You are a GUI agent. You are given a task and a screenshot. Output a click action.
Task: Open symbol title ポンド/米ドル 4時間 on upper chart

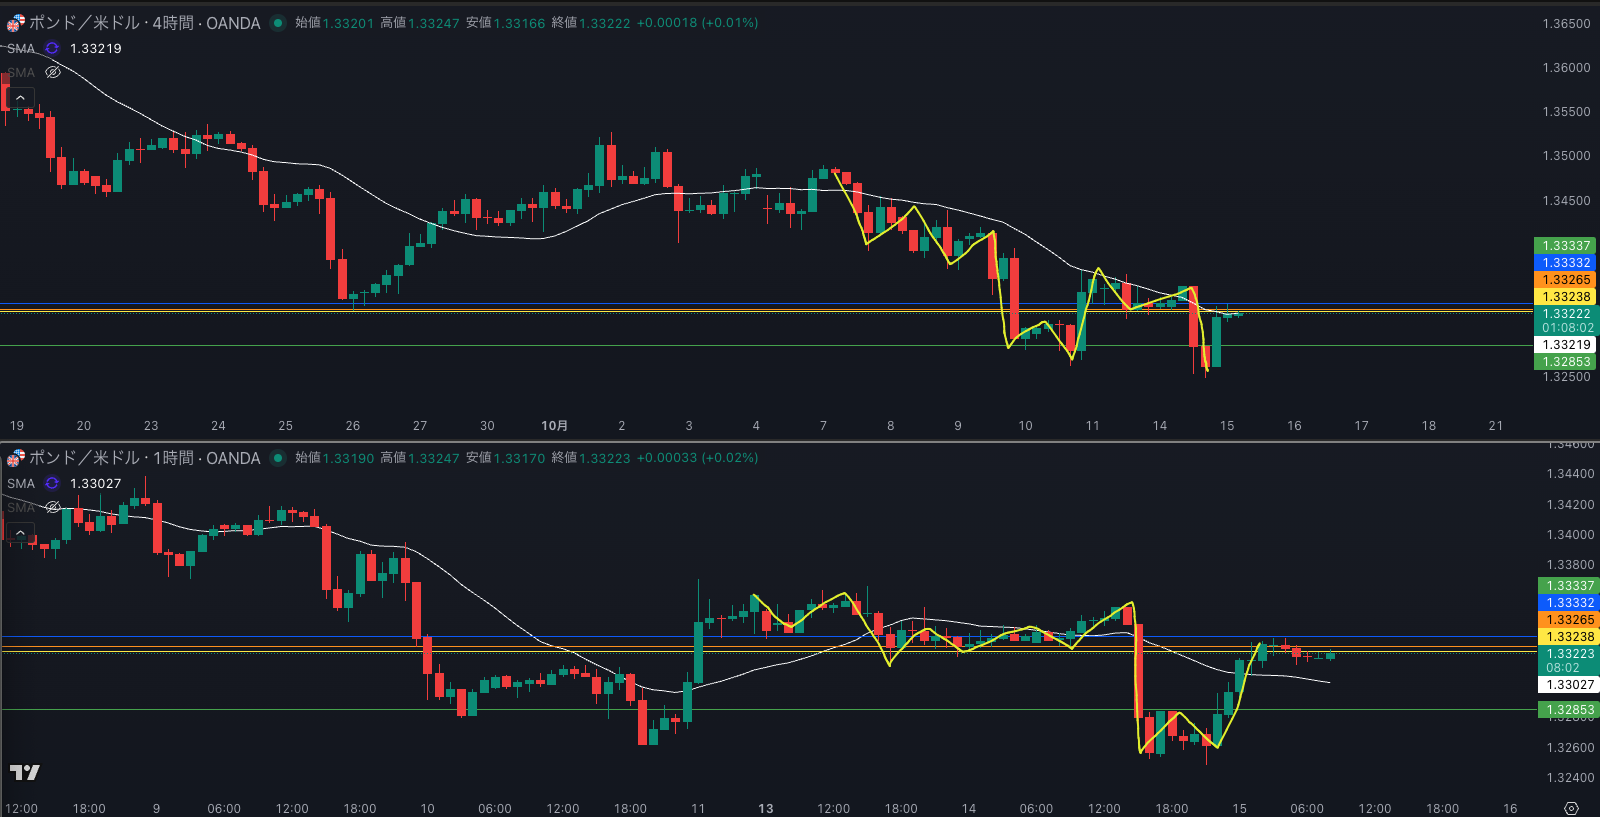[x=145, y=23]
